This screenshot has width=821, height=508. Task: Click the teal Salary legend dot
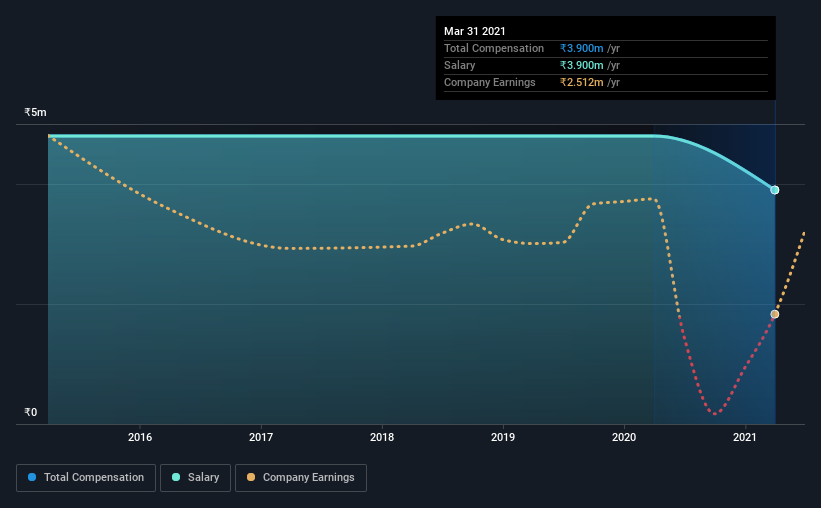pyautogui.click(x=176, y=477)
